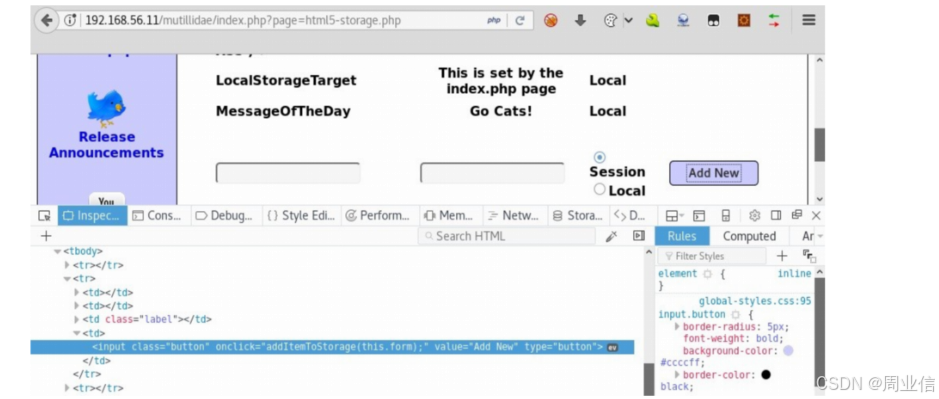The height and width of the screenshot is (399, 939).
Task: Expand the first tr node under tbody
Action: [x=67, y=265]
